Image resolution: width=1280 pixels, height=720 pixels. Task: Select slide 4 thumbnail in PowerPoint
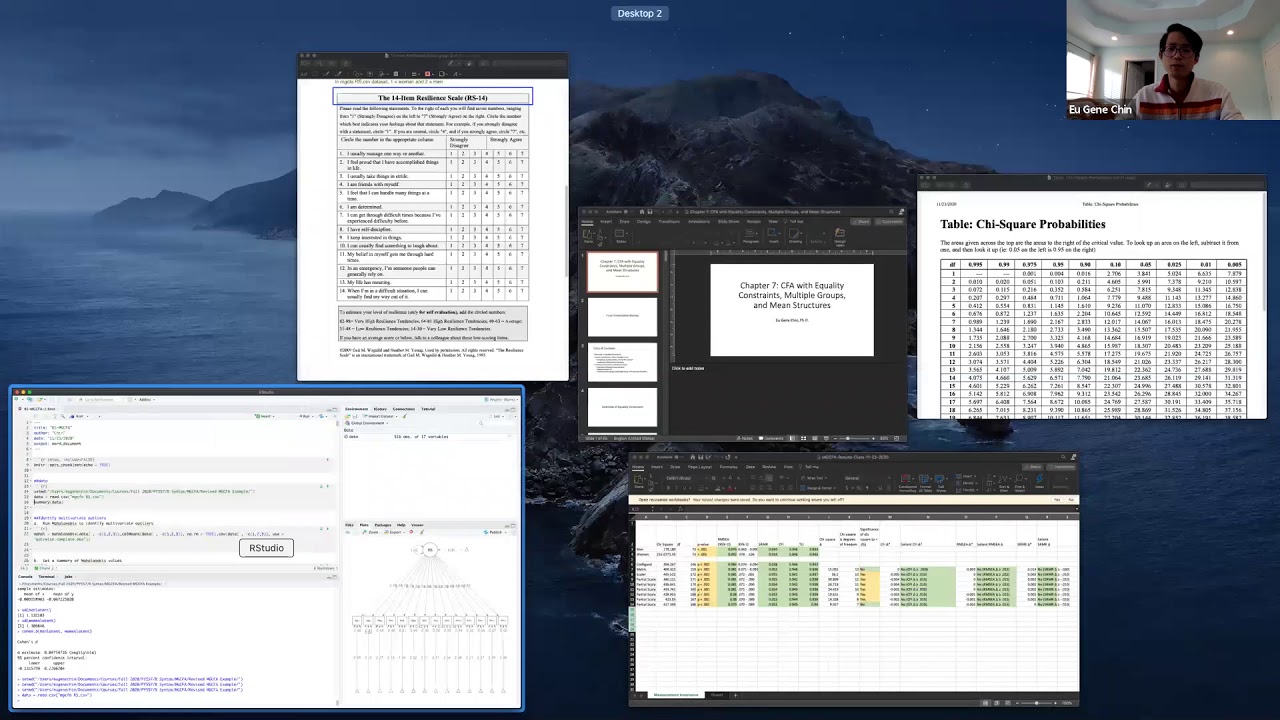click(x=622, y=408)
